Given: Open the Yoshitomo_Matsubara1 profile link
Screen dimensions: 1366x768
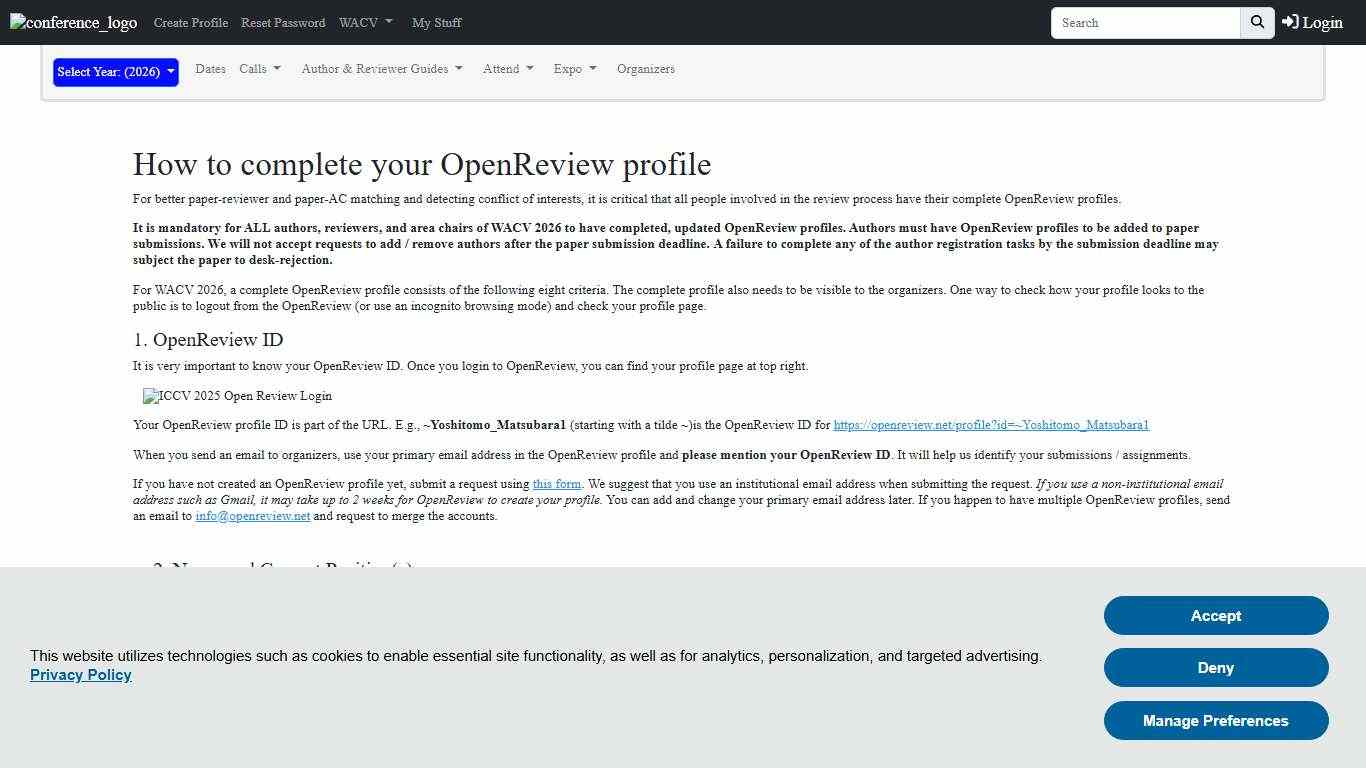Looking at the screenshot, I should (x=990, y=424).
